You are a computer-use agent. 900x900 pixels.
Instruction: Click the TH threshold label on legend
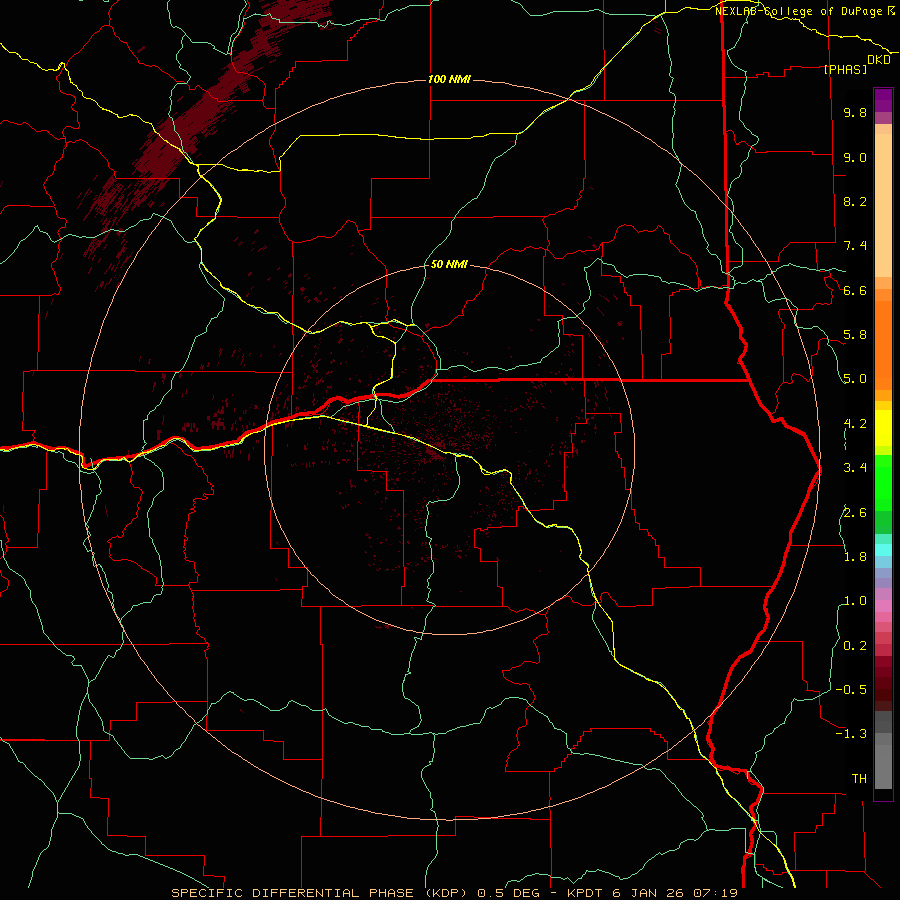click(859, 779)
